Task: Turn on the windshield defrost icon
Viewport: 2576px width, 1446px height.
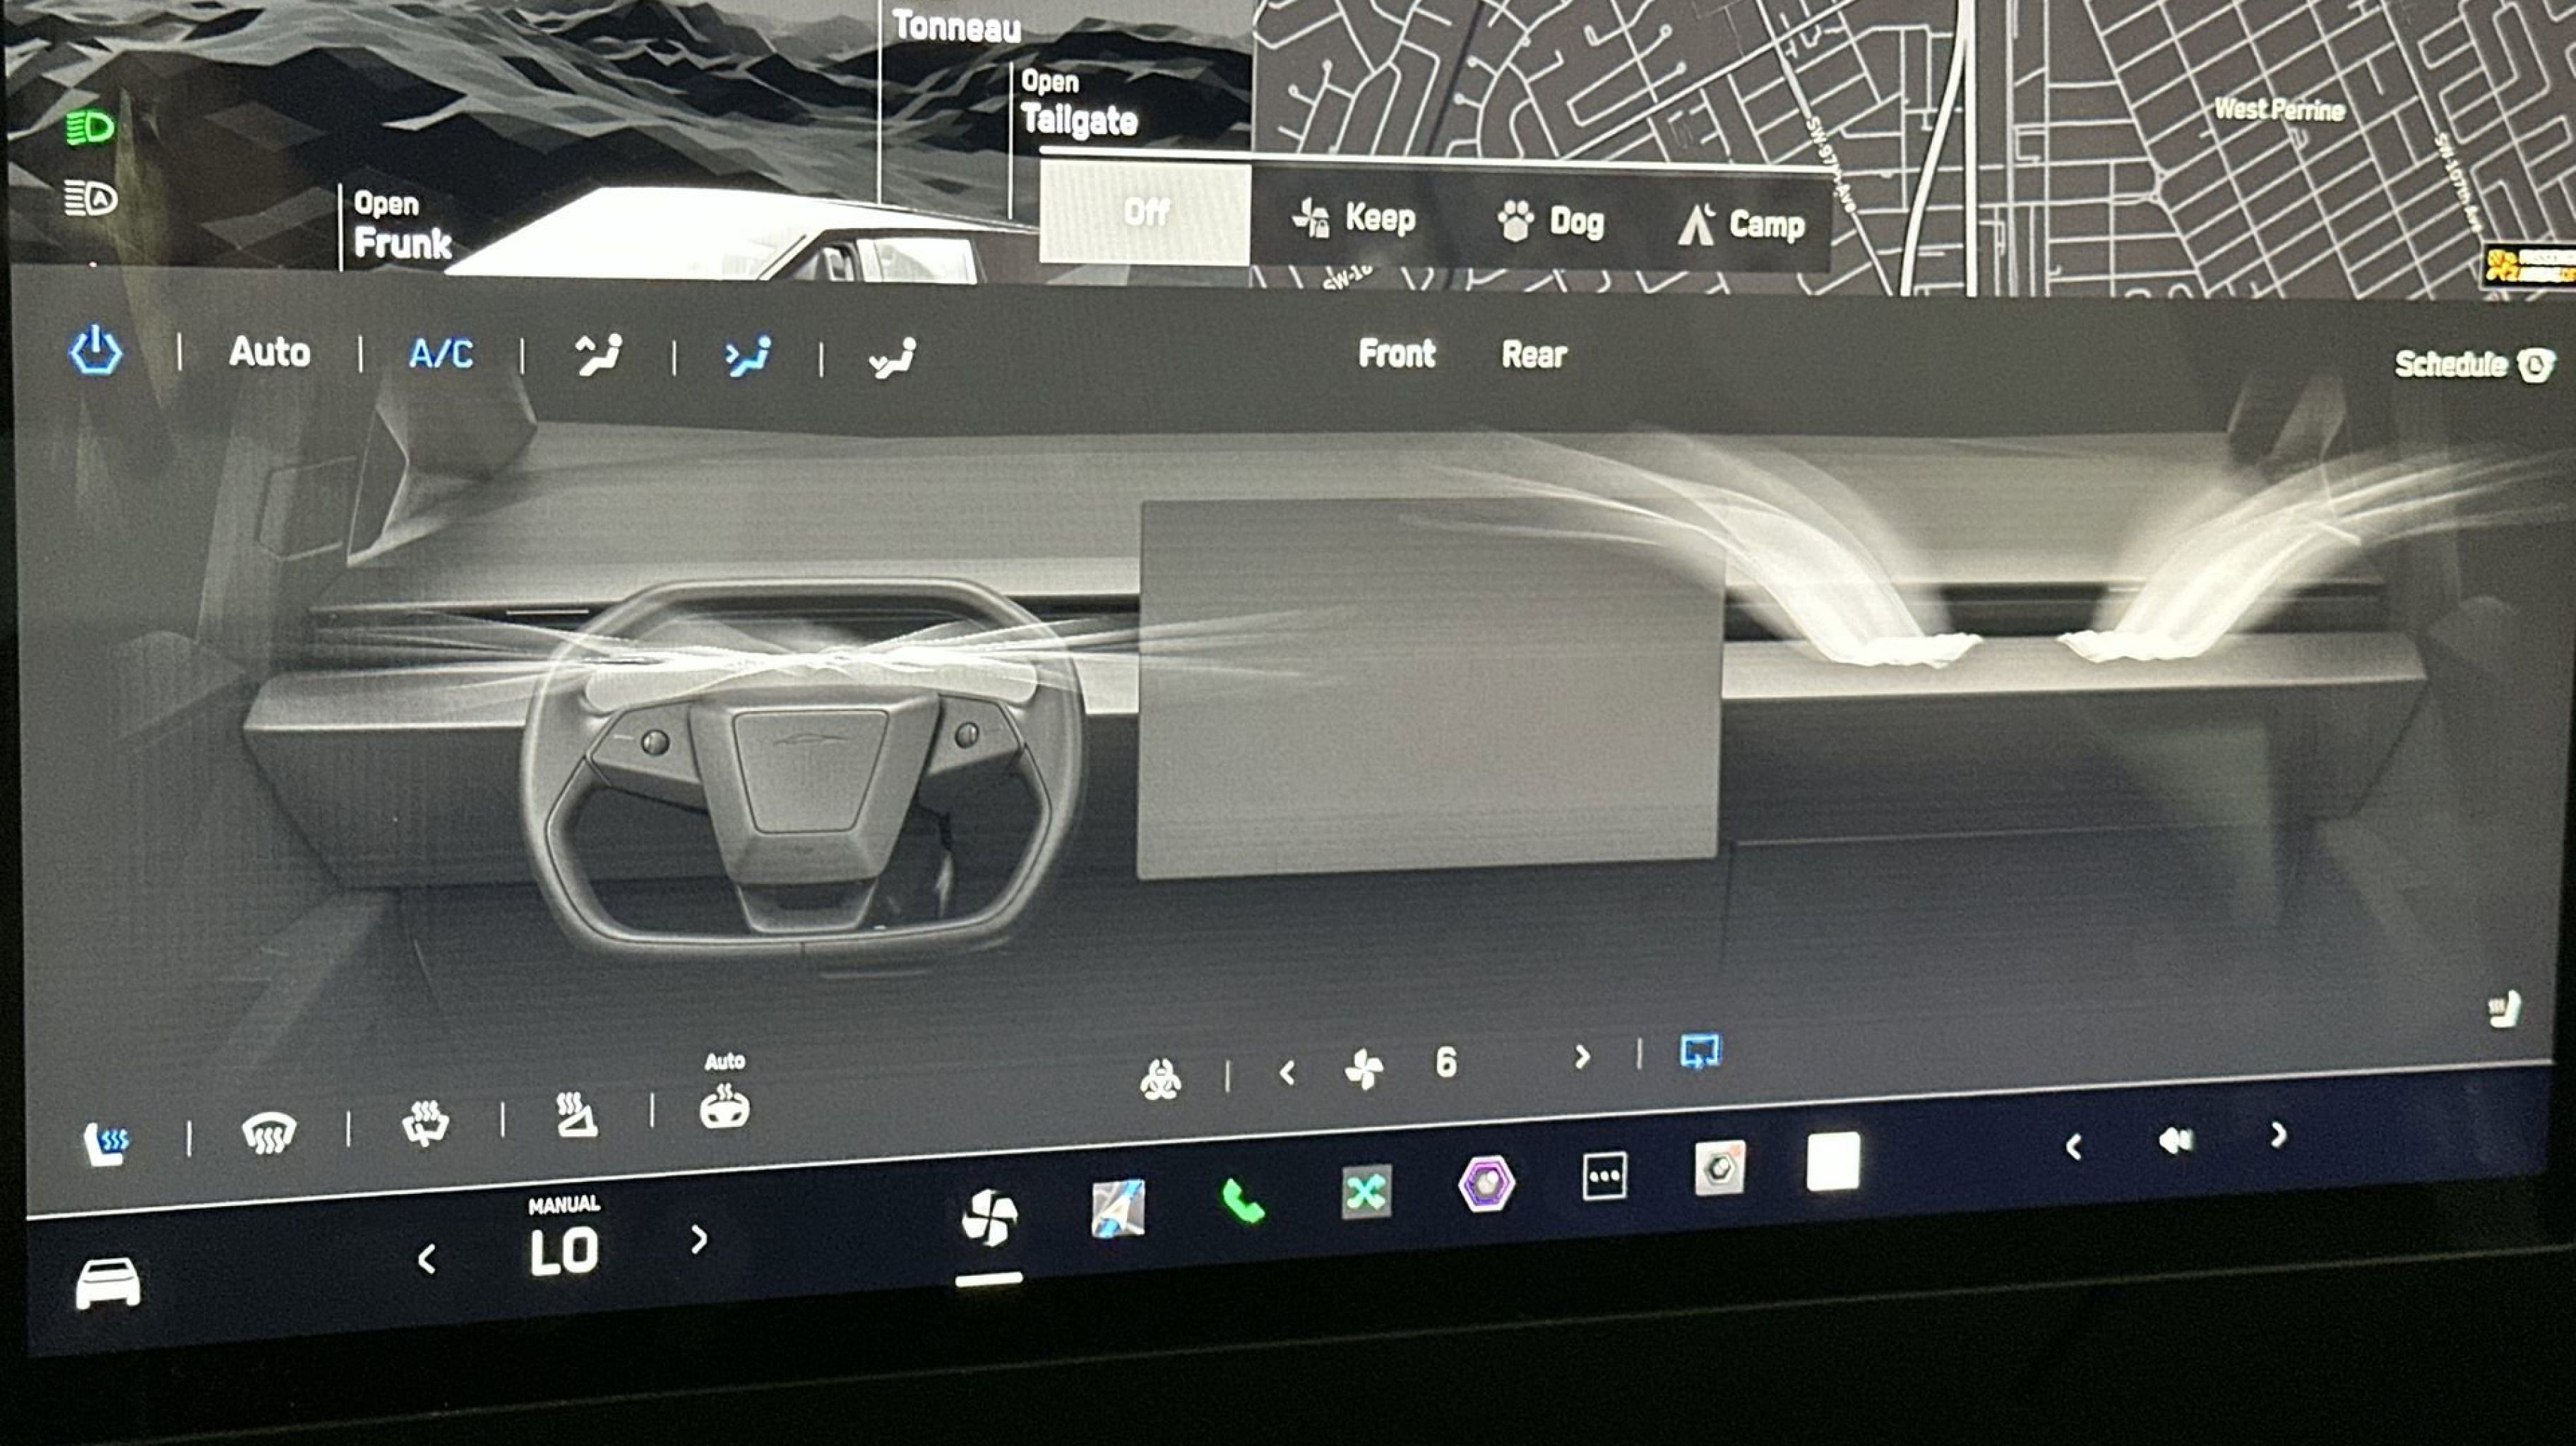Action: (268, 1134)
